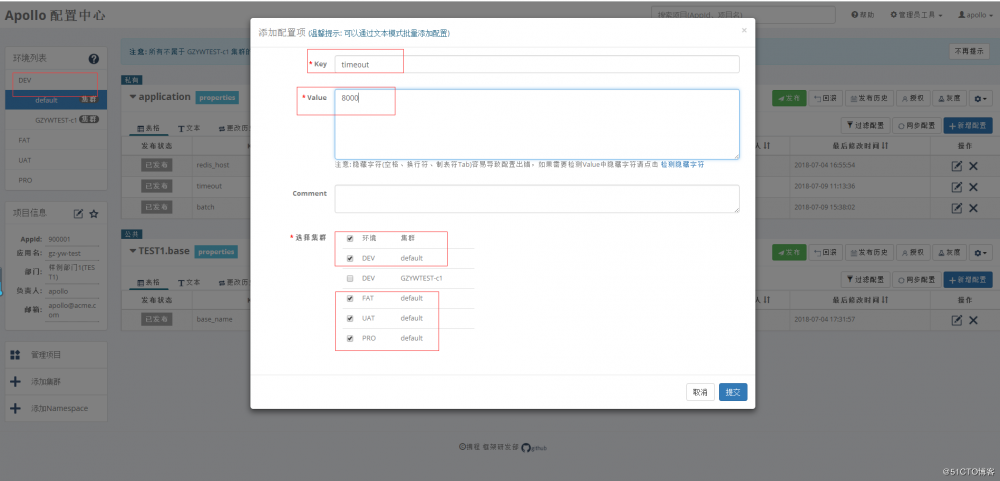Open the help icon beside 环境列表
1000x481 pixels.
tap(94, 59)
